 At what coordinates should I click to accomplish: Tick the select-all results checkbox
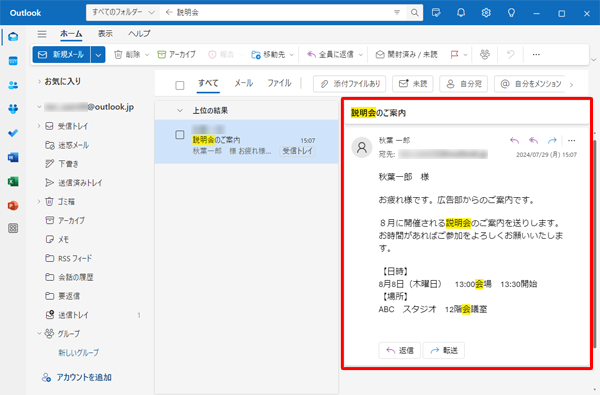[x=180, y=85]
